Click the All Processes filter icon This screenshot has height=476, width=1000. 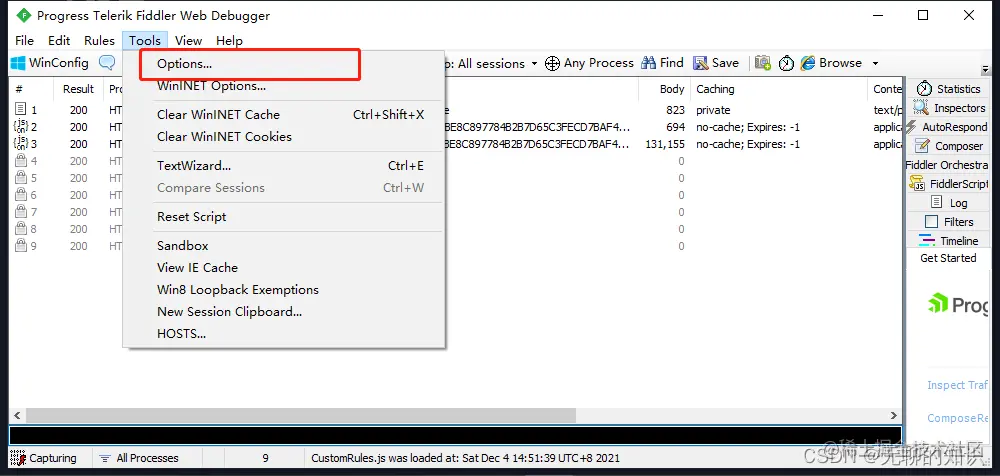(x=105, y=458)
